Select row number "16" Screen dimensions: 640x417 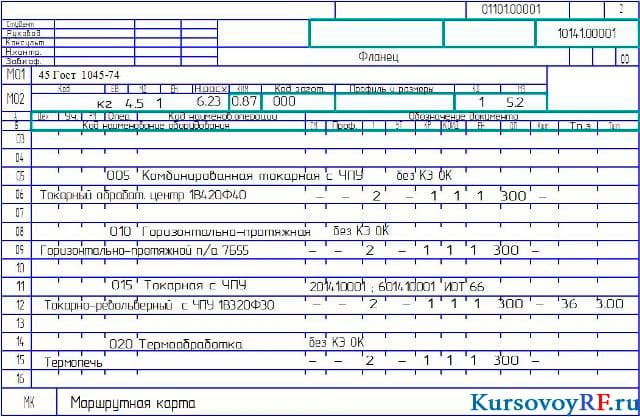tap(20, 379)
